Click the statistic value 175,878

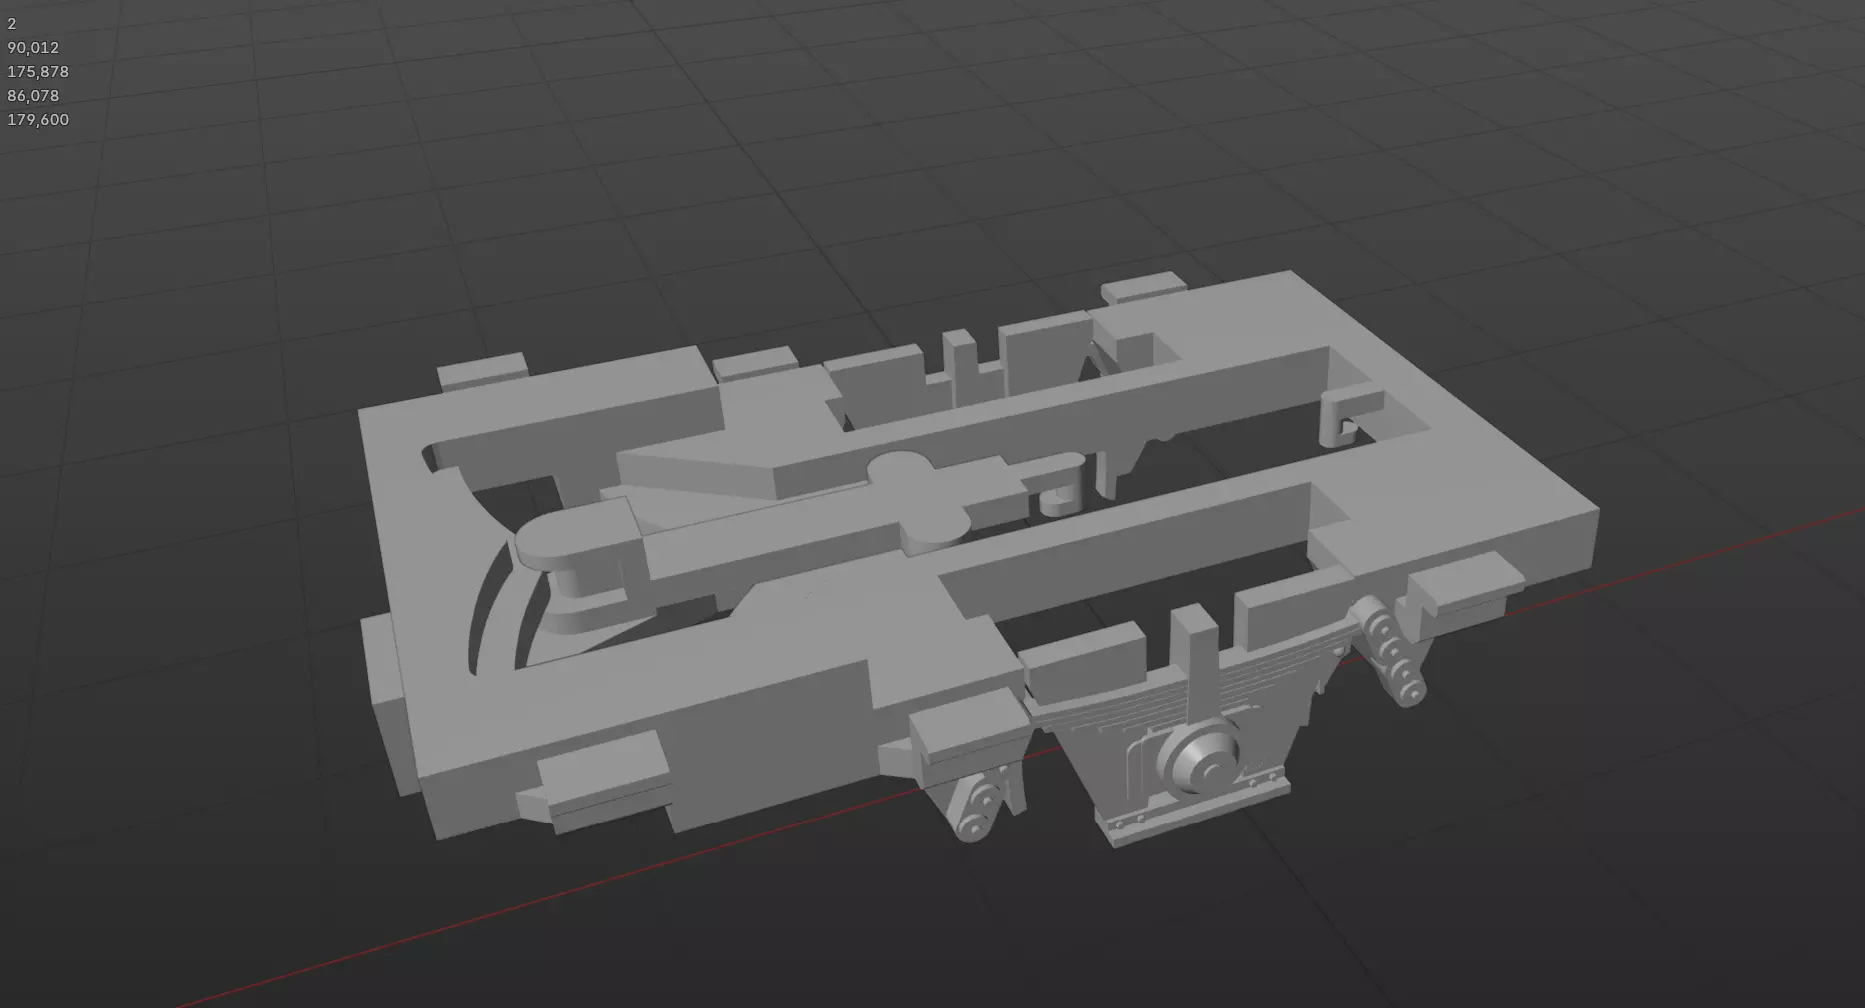click(38, 72)
